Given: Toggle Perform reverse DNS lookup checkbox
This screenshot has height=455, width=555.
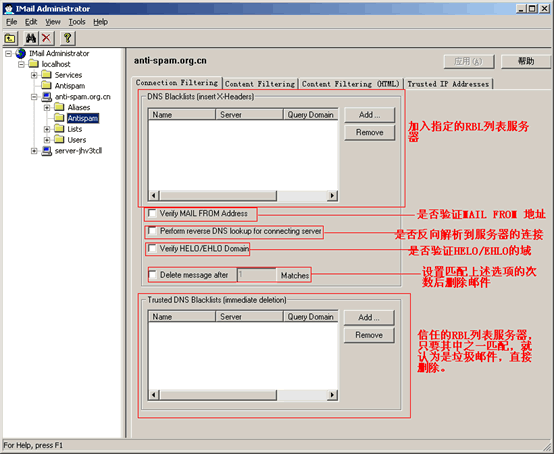Looking at the screenshot, I should [152, 231].
